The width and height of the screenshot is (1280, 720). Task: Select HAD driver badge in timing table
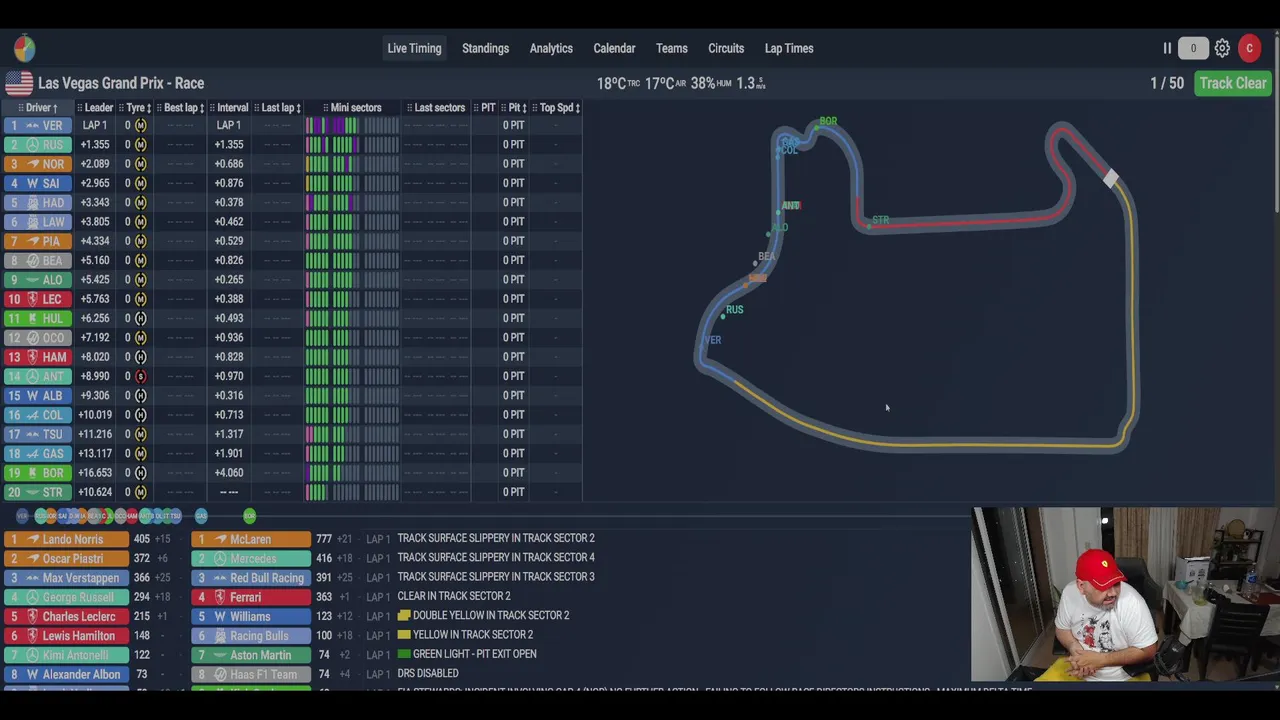[x=37, y=202]
